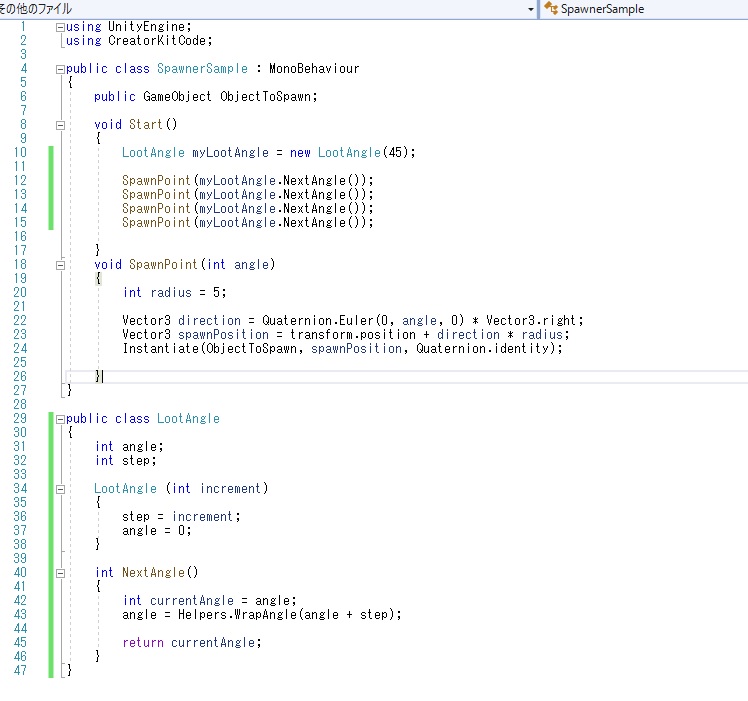
Task: Click 'myLootAngle' variable on line 10
Action: tap(230, 153)
